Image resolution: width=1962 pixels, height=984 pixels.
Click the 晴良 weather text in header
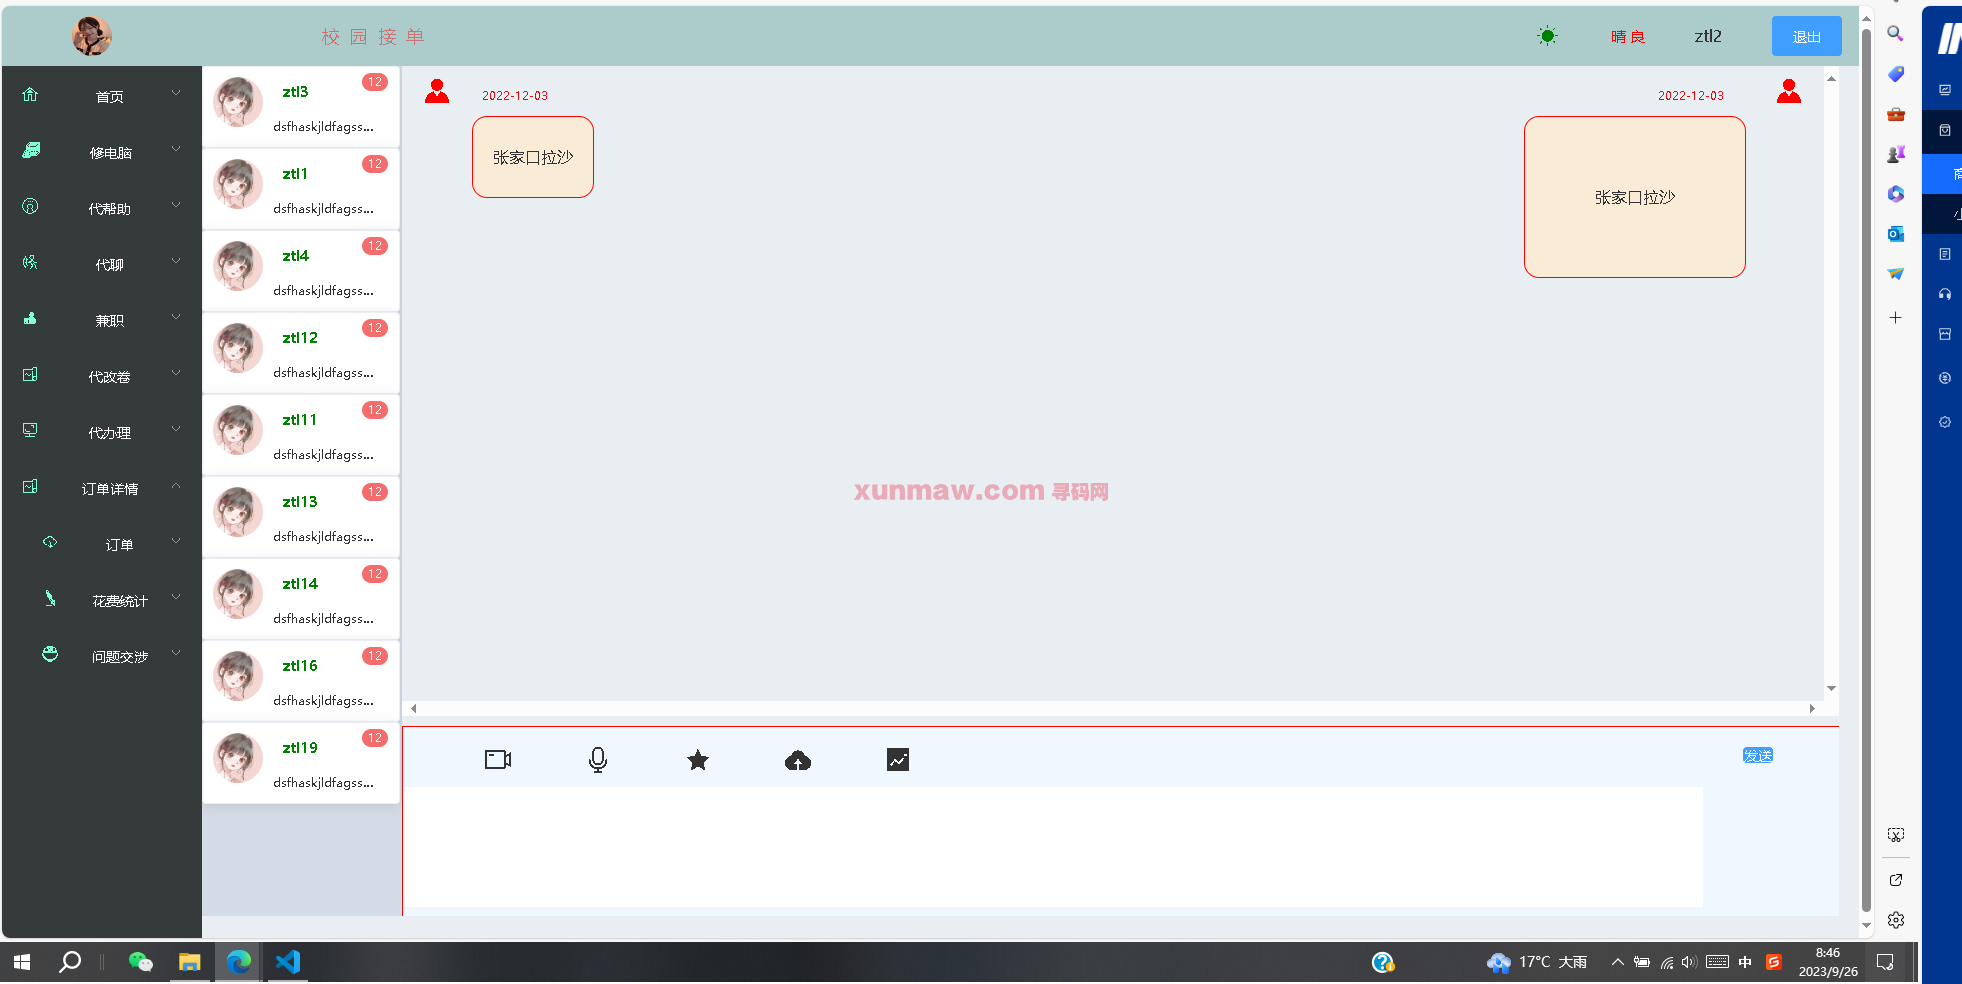pos(1628,37)
